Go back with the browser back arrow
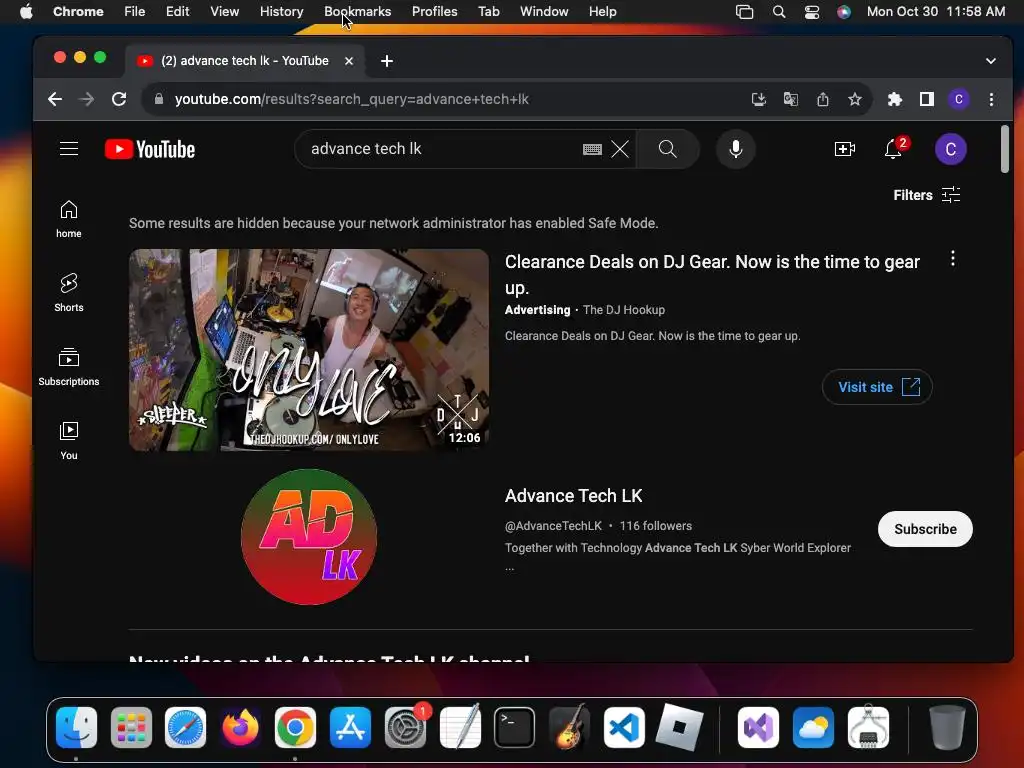 [x=55, y=99]
